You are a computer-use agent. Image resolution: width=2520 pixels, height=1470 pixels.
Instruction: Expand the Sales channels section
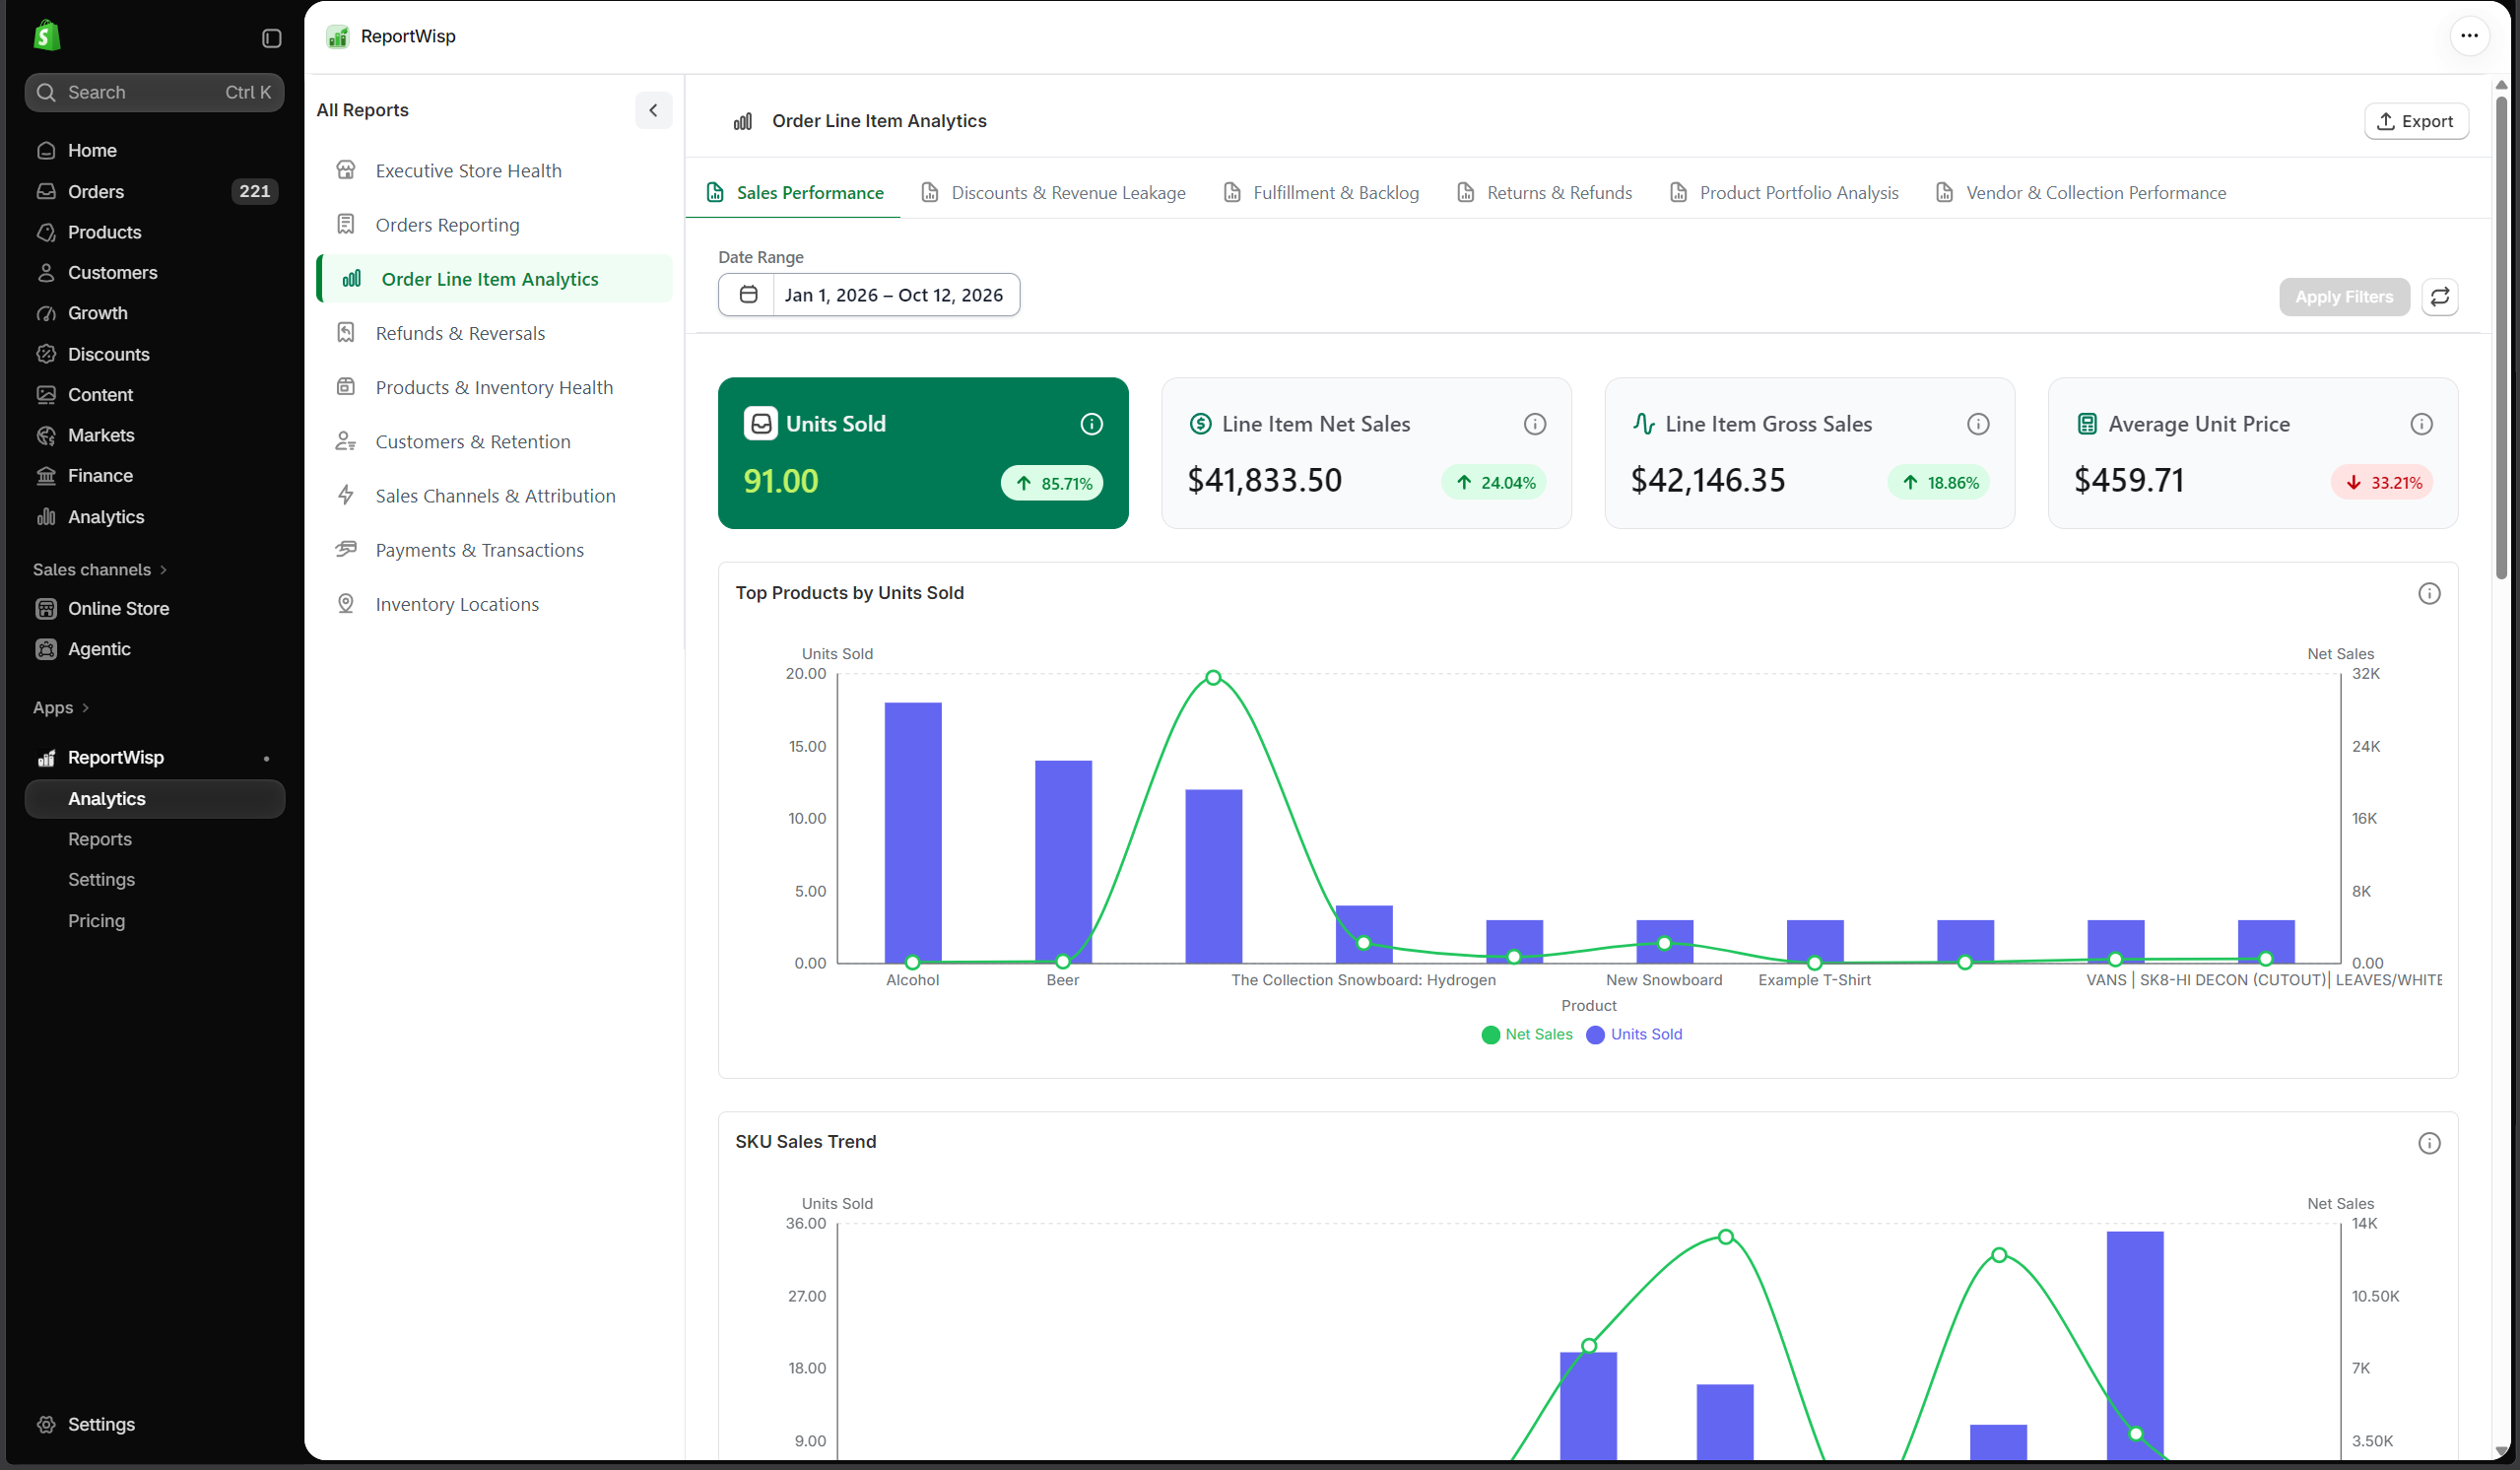coord(100,569)
